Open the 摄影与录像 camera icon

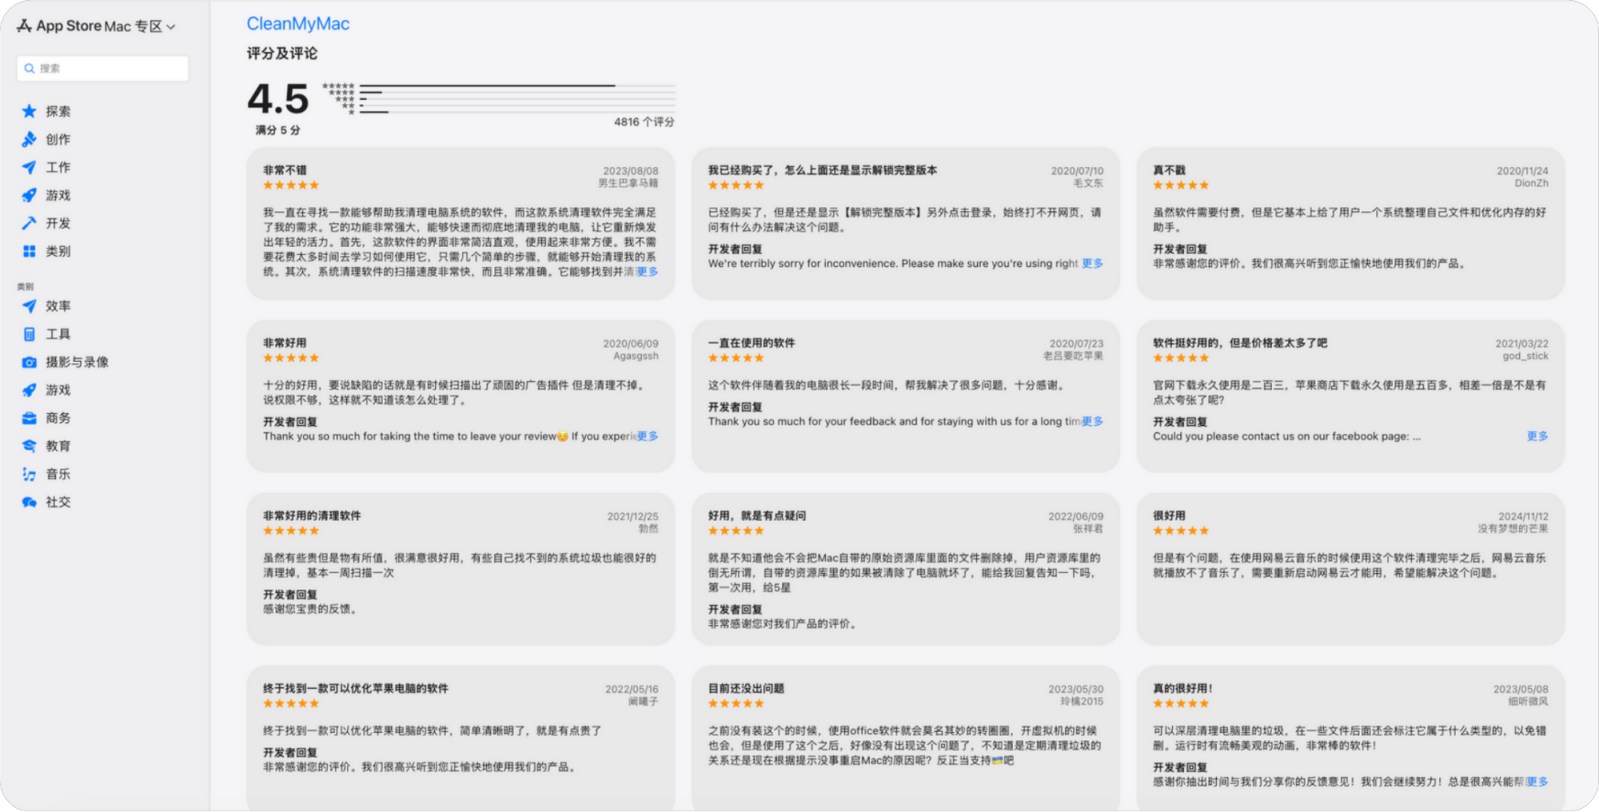pos(29,362)
